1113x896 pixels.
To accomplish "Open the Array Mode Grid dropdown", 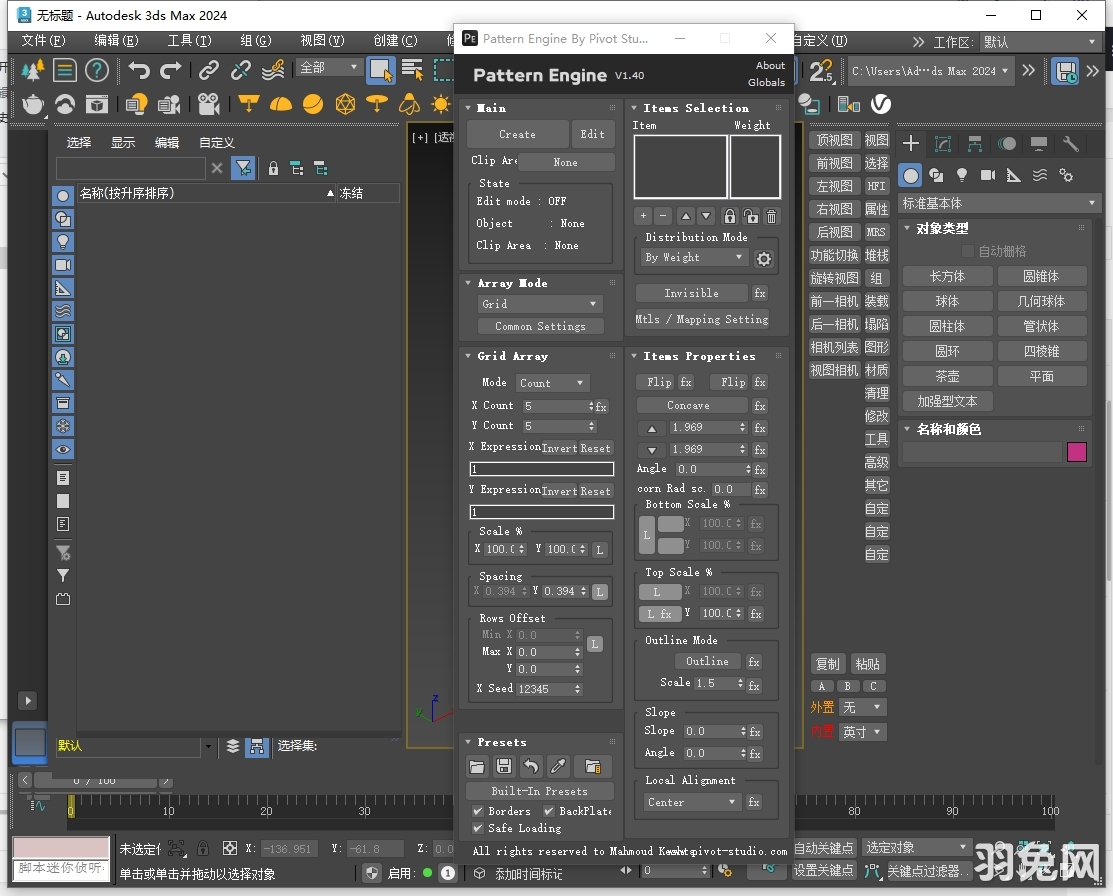I will (x=540, y=304).
